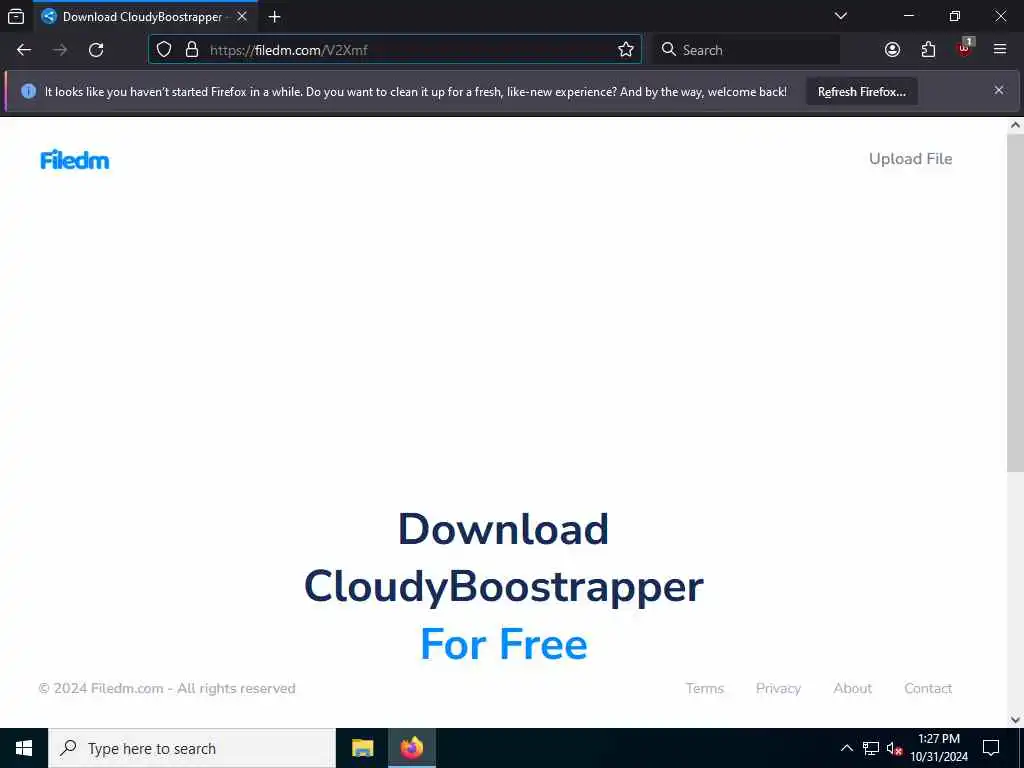Open the About footer link
1024x768 pixels.
click(852, 688)
